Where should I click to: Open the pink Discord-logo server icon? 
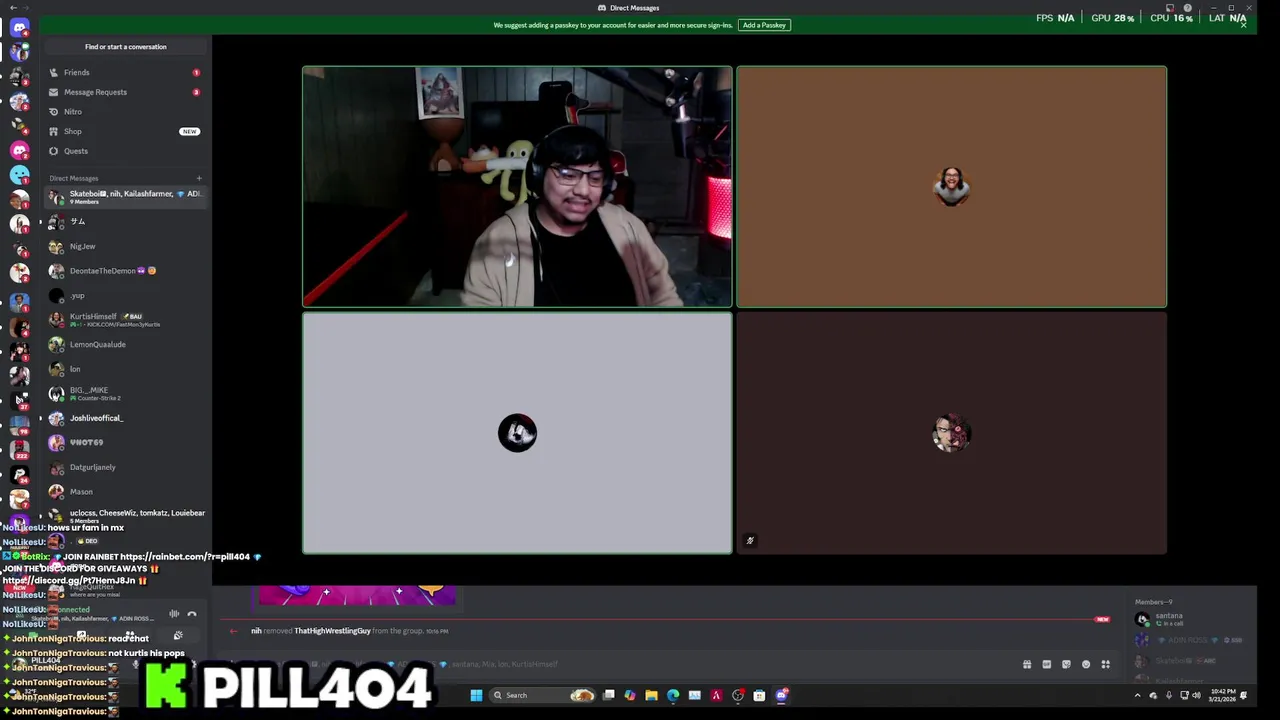(x=19, y=150)
